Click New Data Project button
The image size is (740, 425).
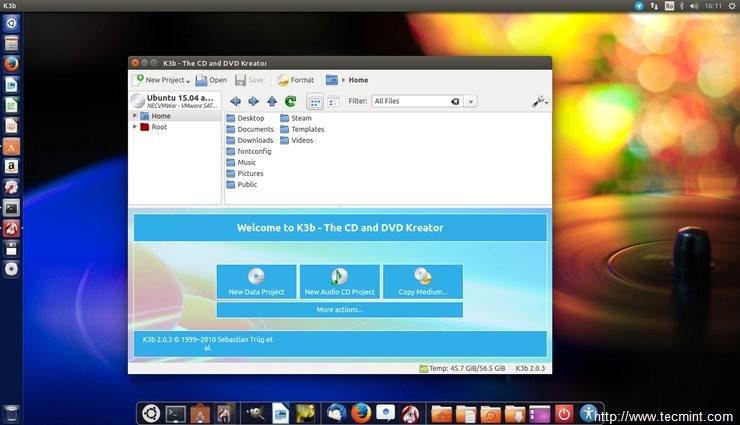[256, 281]
